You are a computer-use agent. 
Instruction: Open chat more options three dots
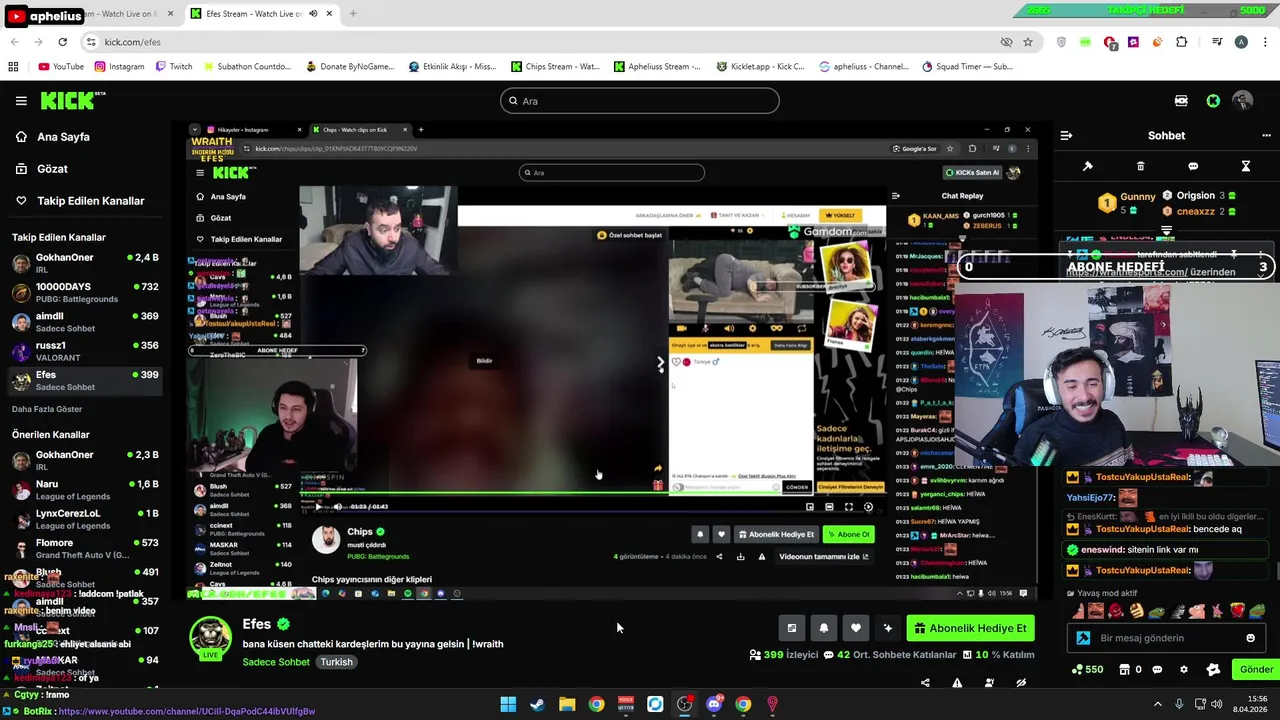[1266, 135]
